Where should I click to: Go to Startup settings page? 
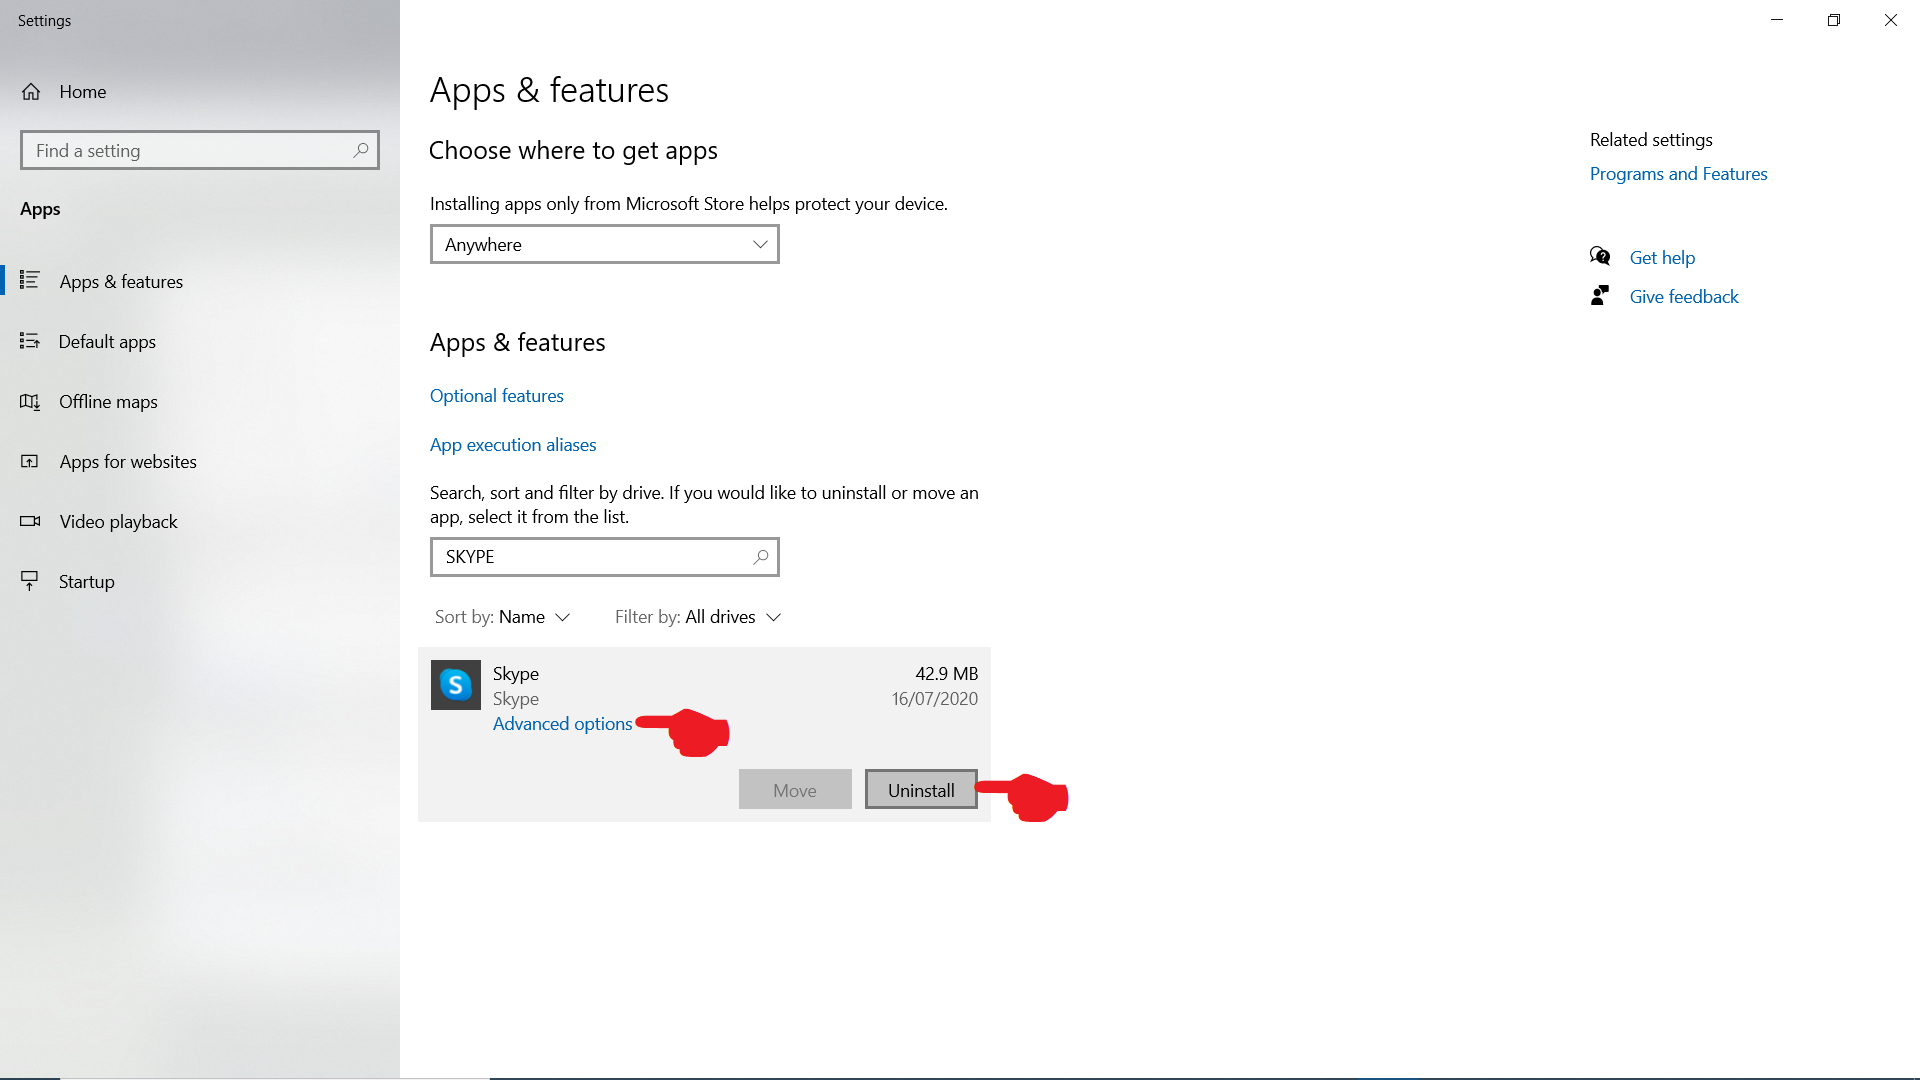coord(86,582)
